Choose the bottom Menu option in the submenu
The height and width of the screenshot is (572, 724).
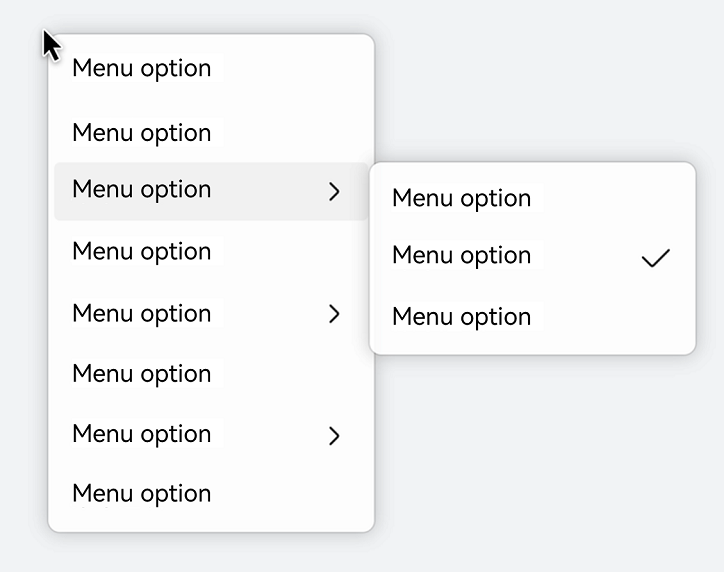click(x=532, y=317)
